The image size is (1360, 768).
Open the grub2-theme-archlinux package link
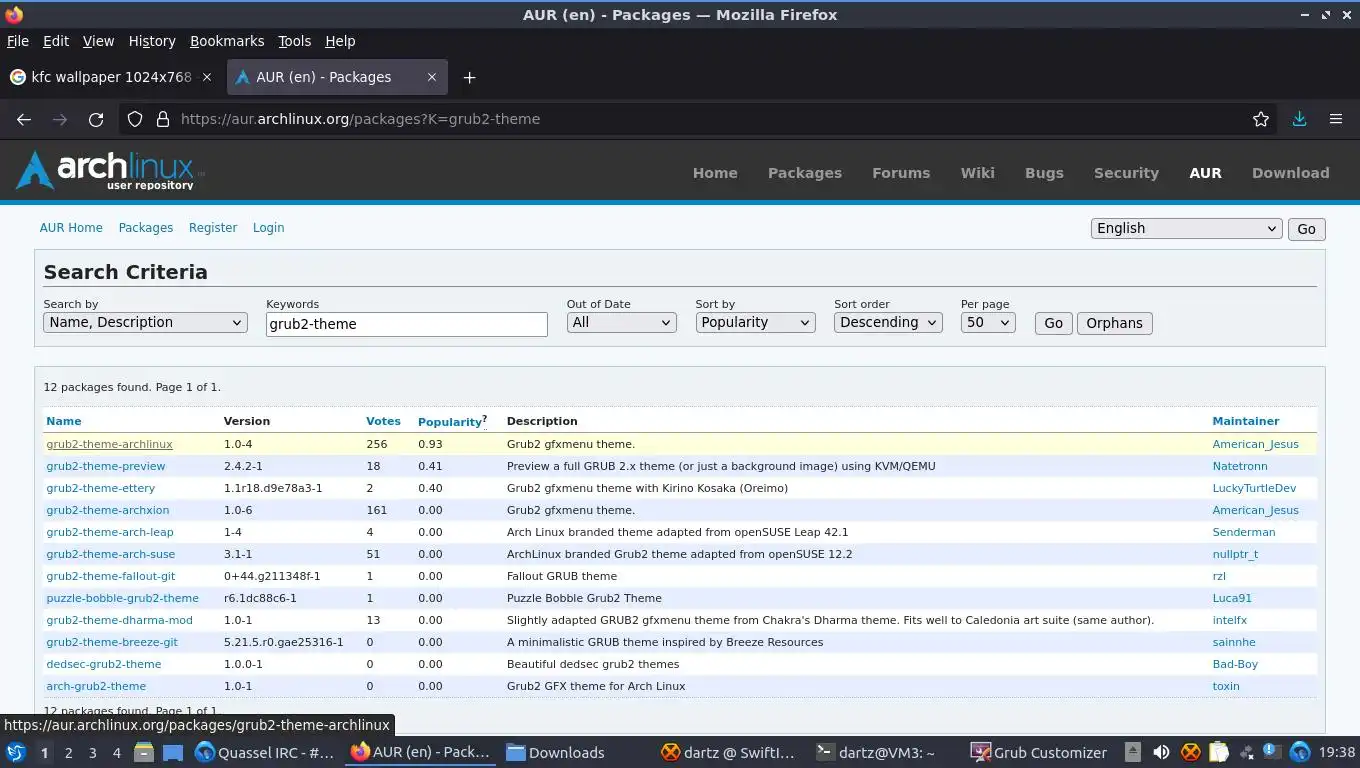pos(109,444)
